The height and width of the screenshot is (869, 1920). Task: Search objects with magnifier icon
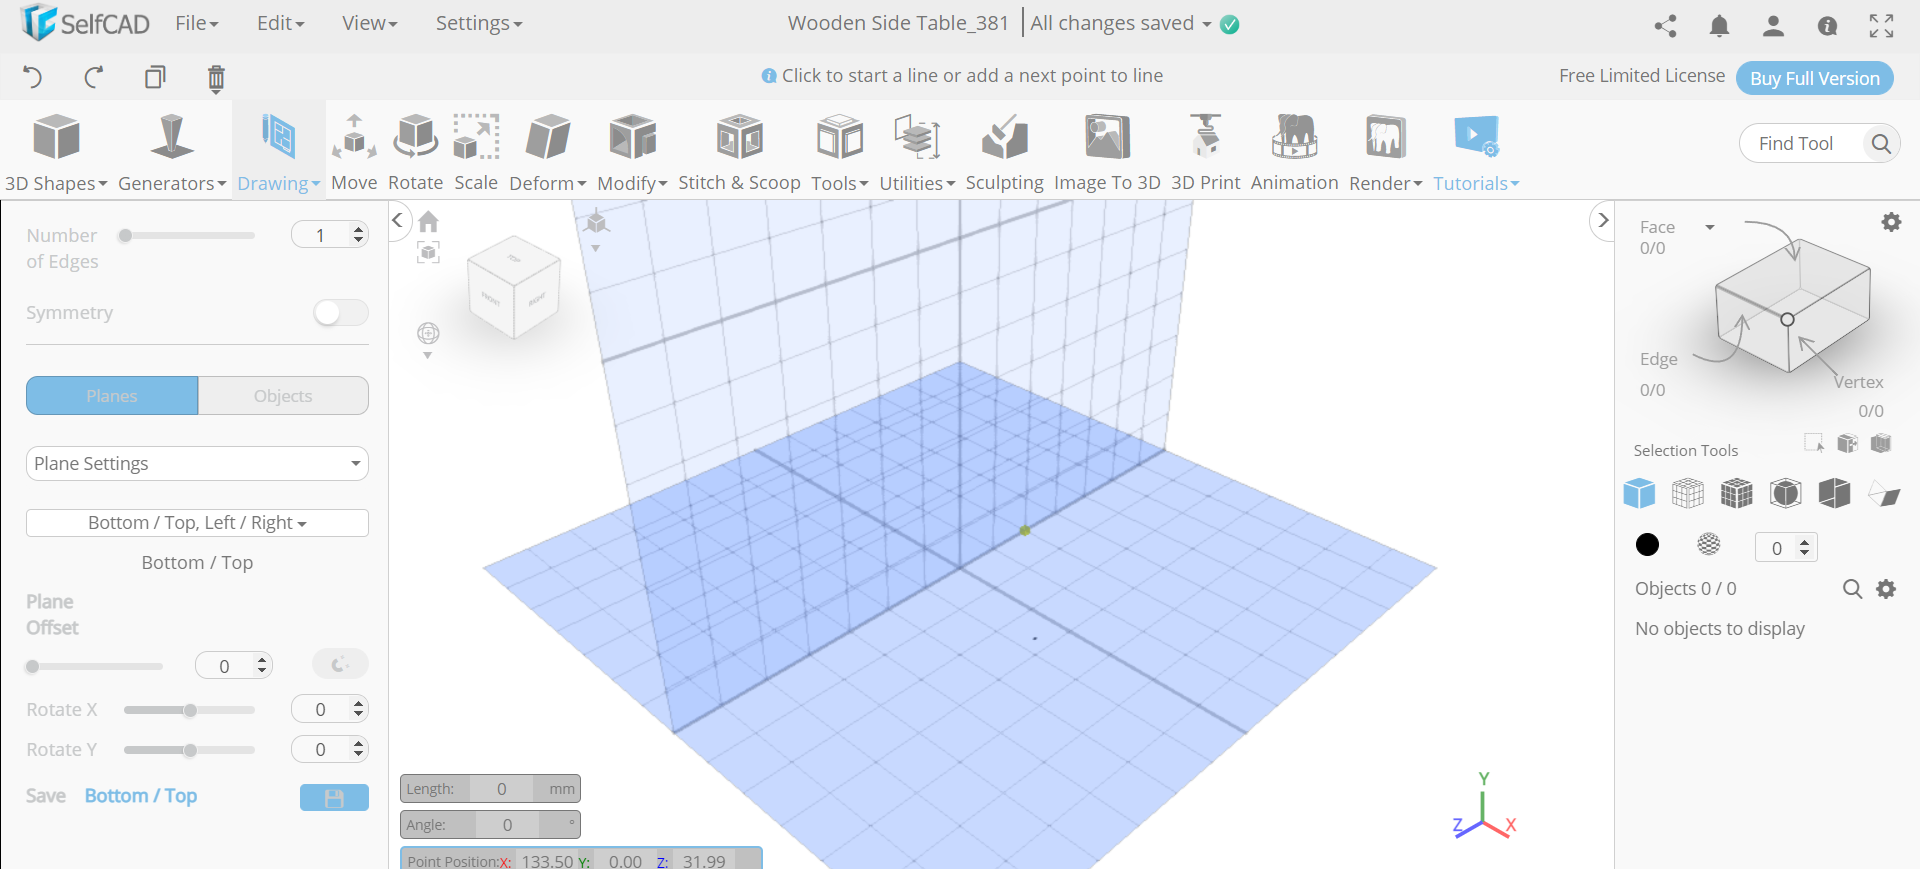(x=1852, y=589)
